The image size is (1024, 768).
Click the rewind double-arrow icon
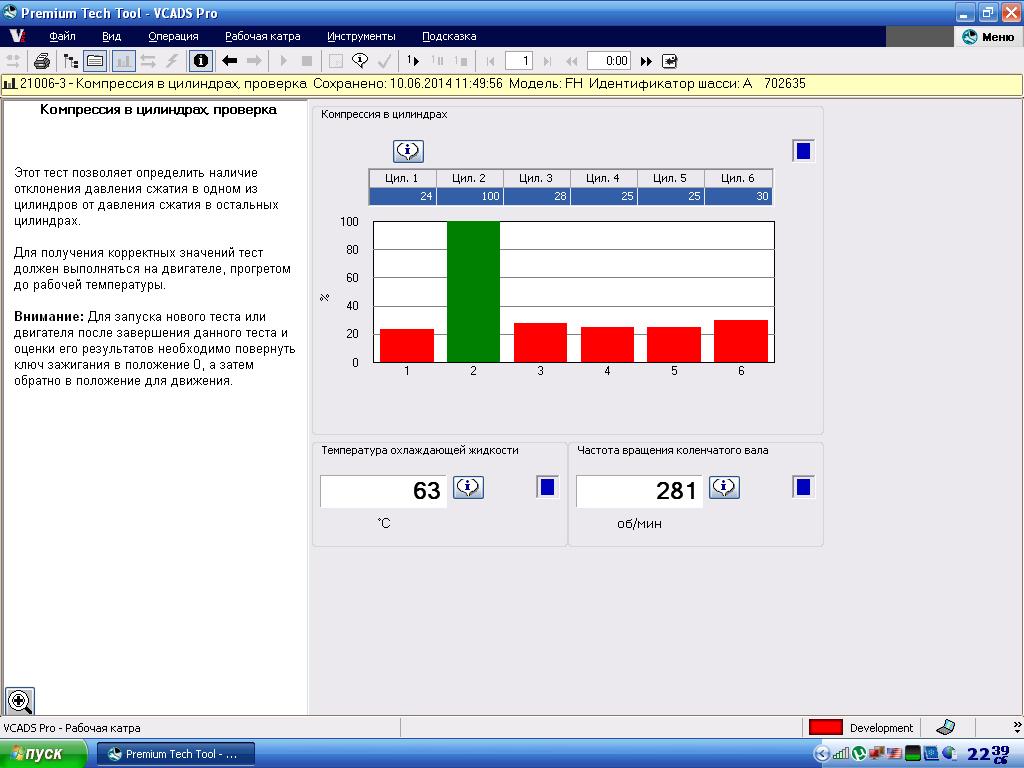(571, 61)
